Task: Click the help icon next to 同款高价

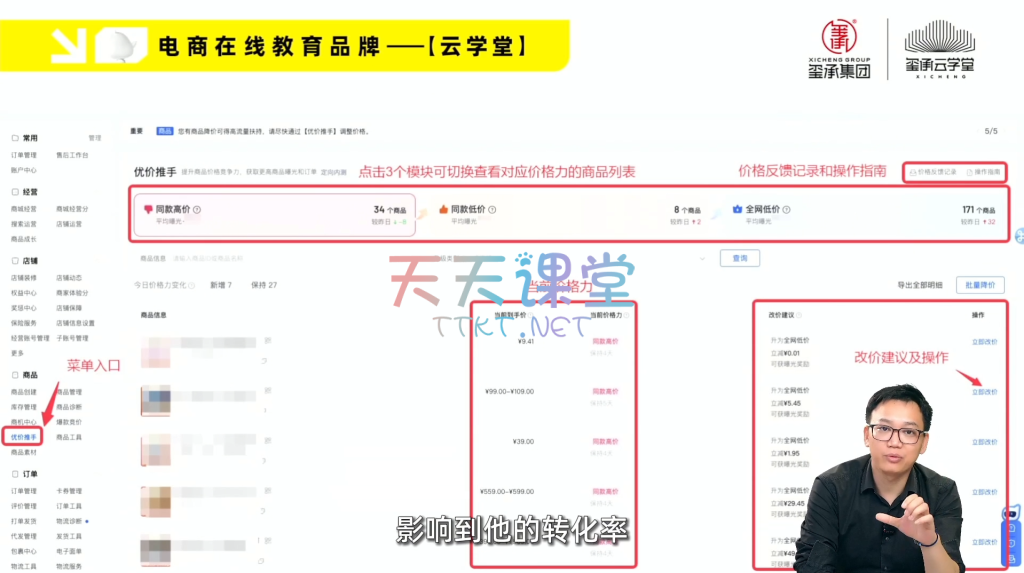Action: (197, 210)
